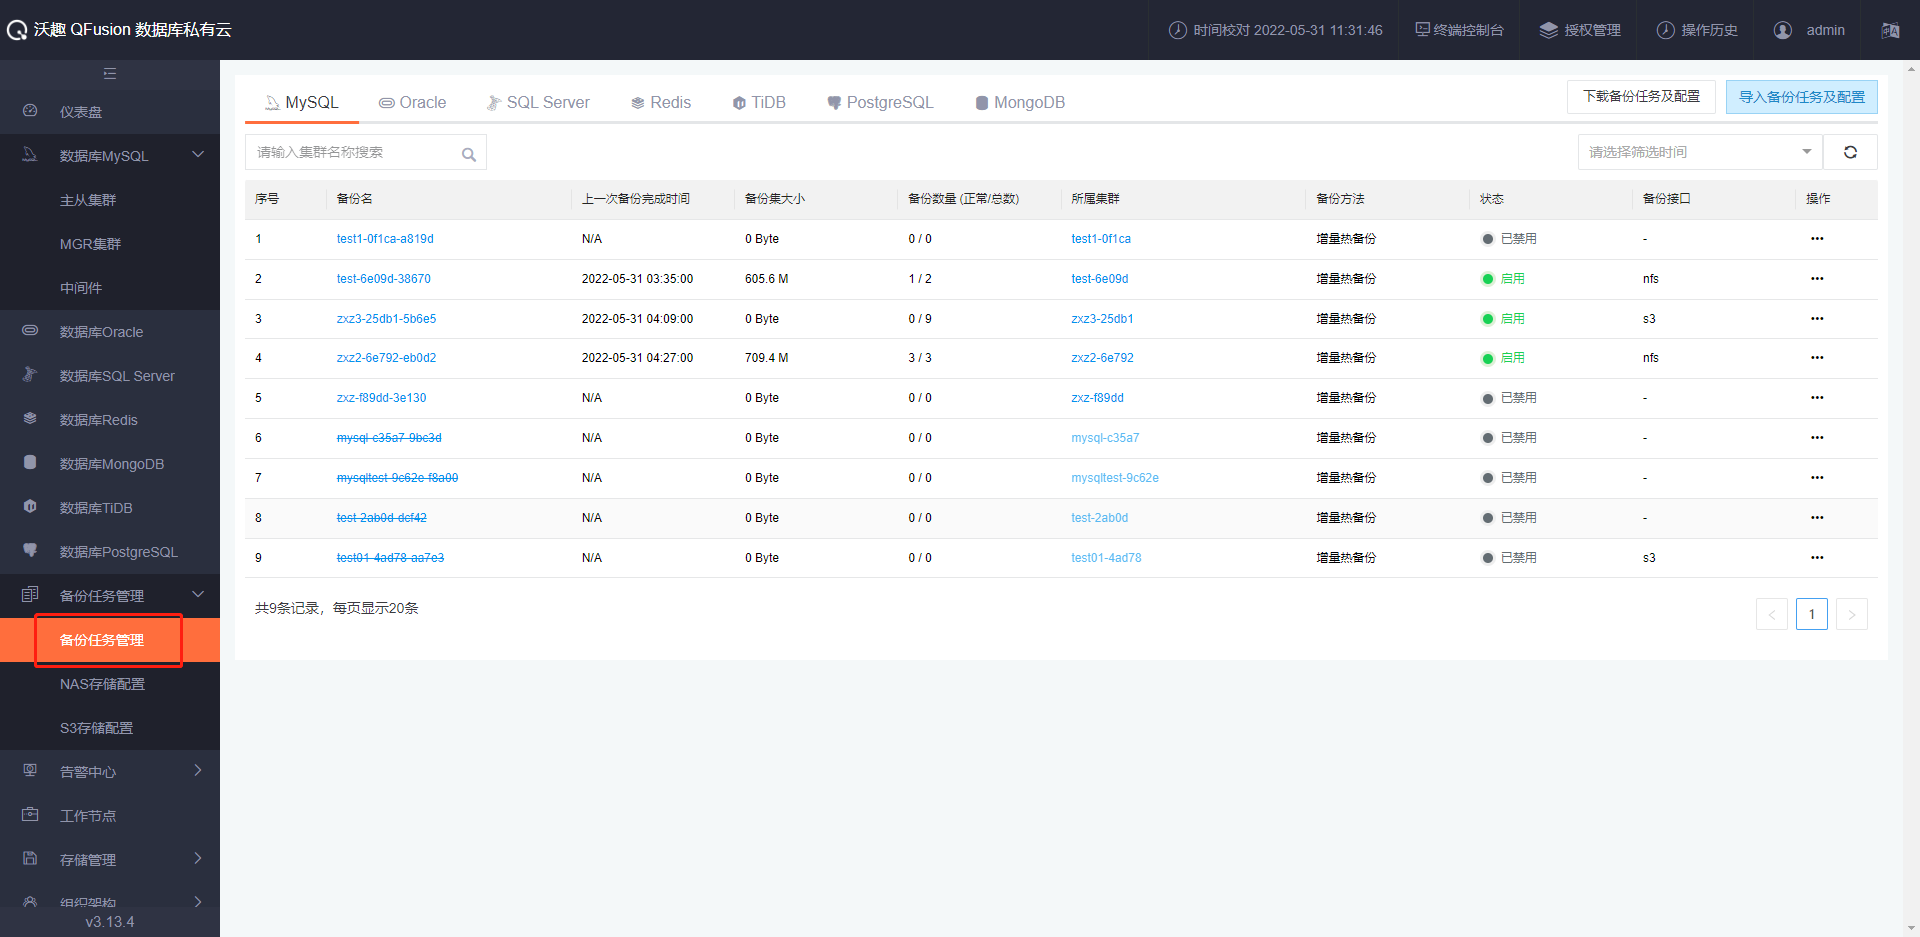Viewport: 1920px width, 937px height.
Task: Open more actions for mysqltest-9c62e-f8a00 row
Action: click(1817, 478)
